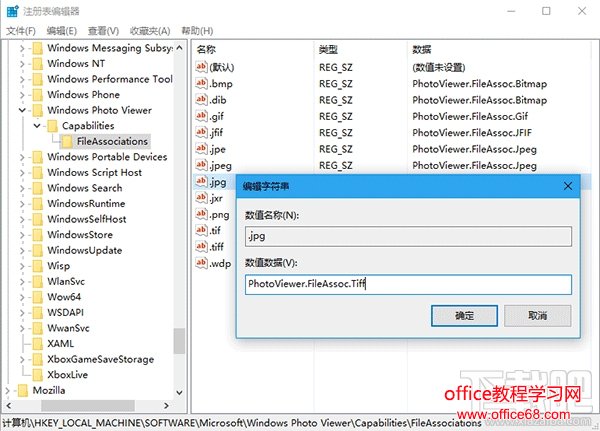Click the Registry Editor app icon in title bar
Viewport: 600px width, 431px height.
click(x=12, y=11)
